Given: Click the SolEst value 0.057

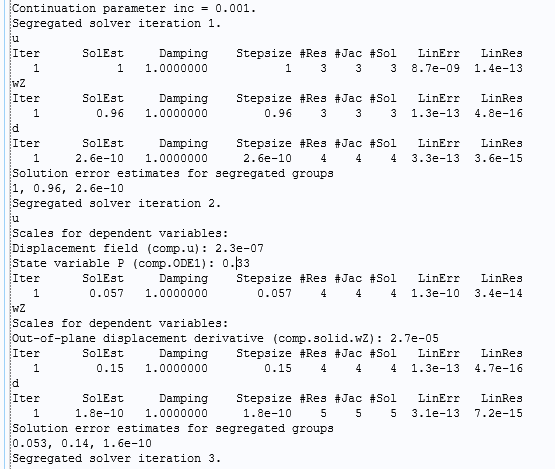Looking at the screenshot, I should click(x=106, y=293).
